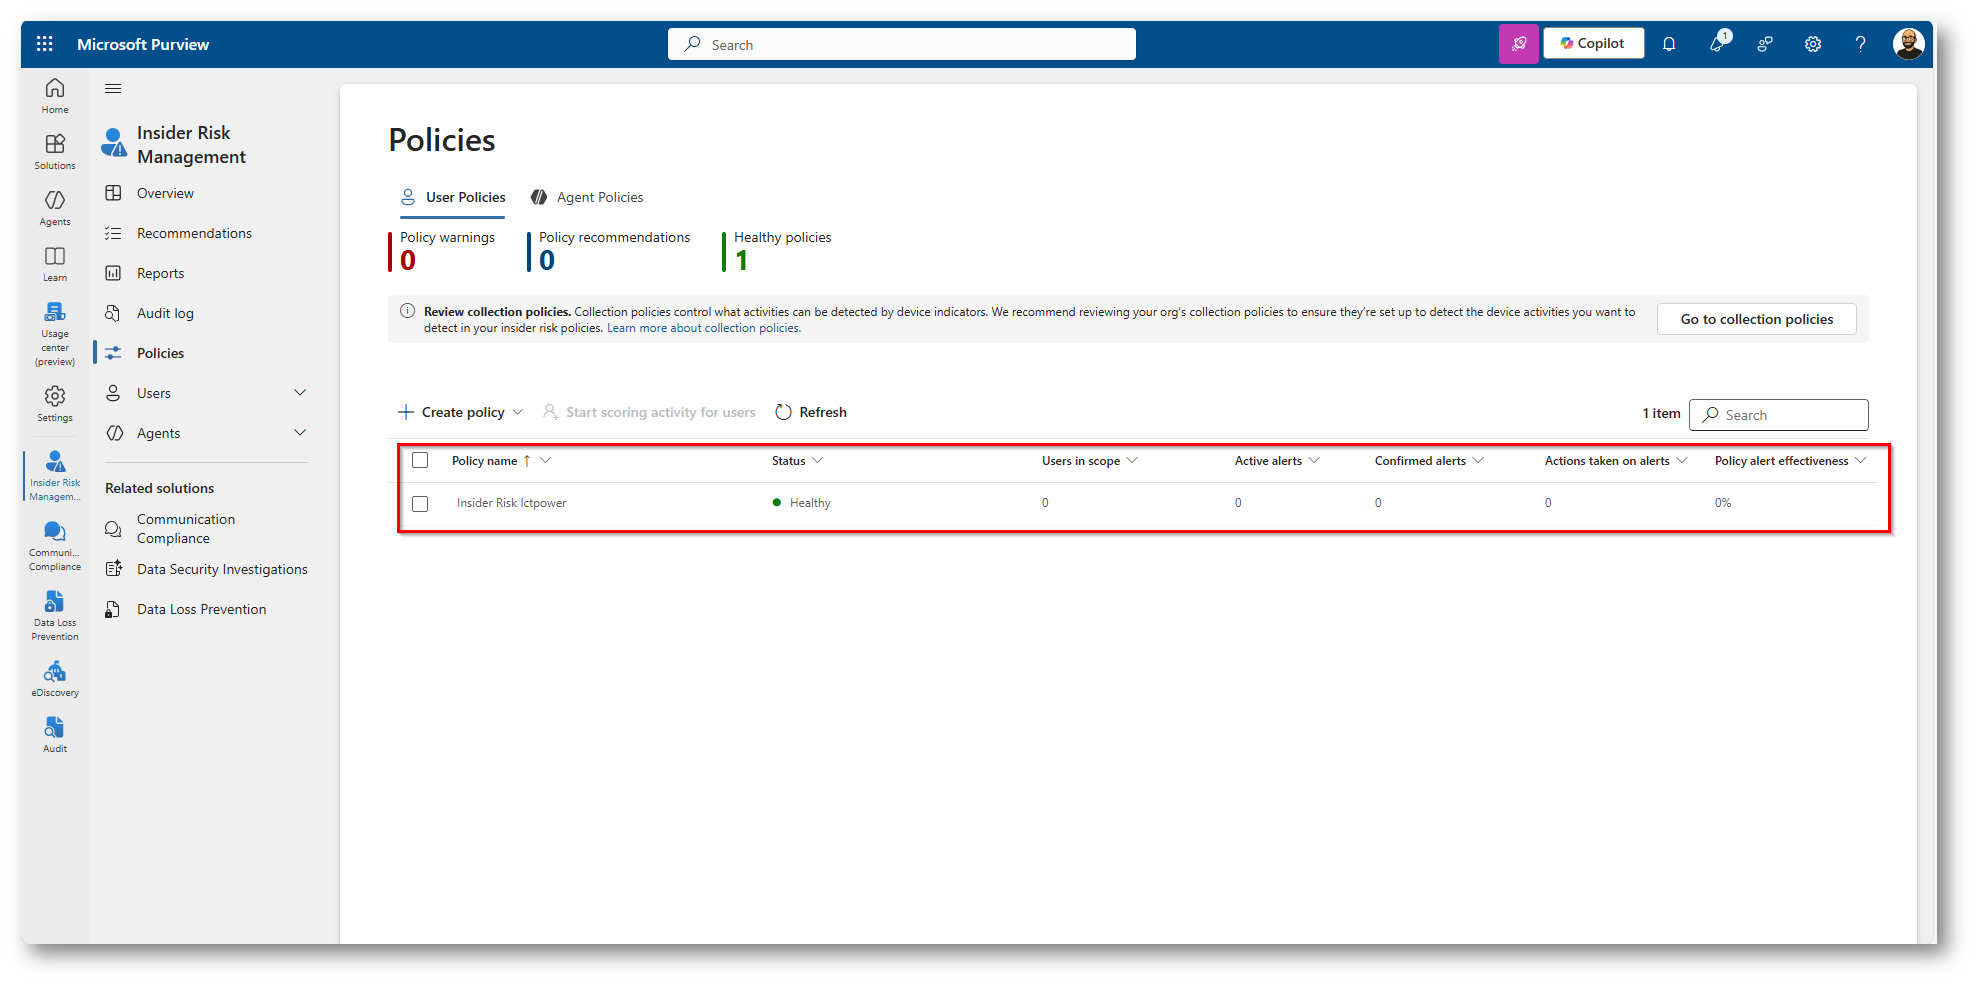Open Usage center (preview)
The height and width of the screenshot is (986, 1979).
[x=55, y=334]
